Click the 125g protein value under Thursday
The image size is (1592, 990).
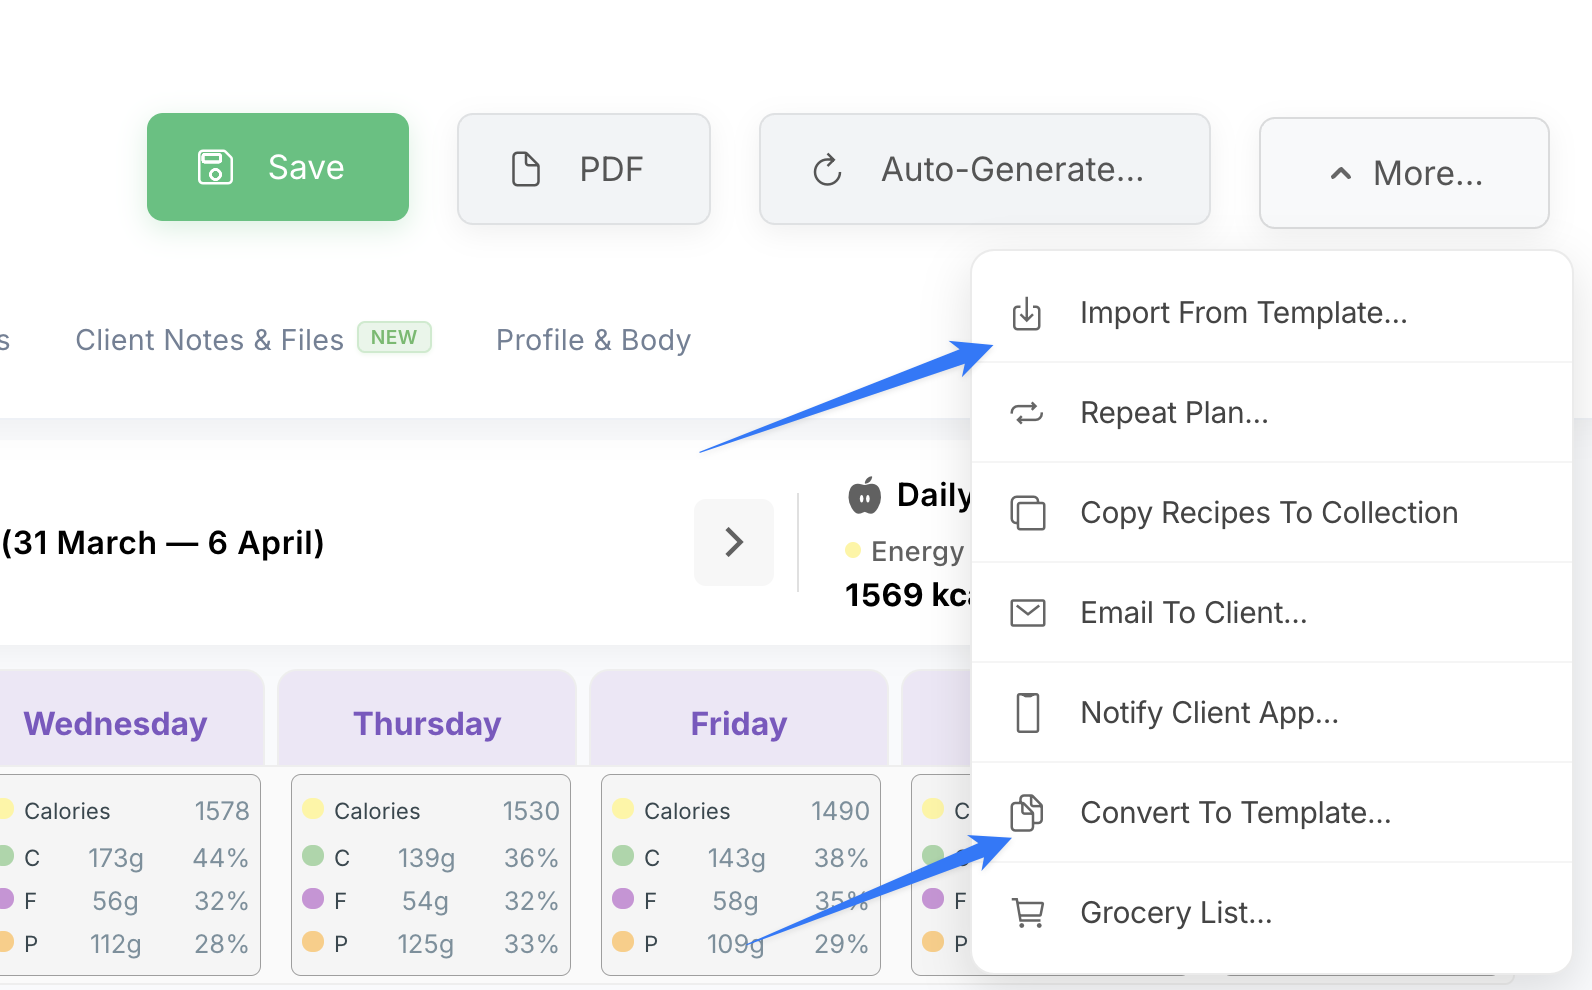point(426,944)
